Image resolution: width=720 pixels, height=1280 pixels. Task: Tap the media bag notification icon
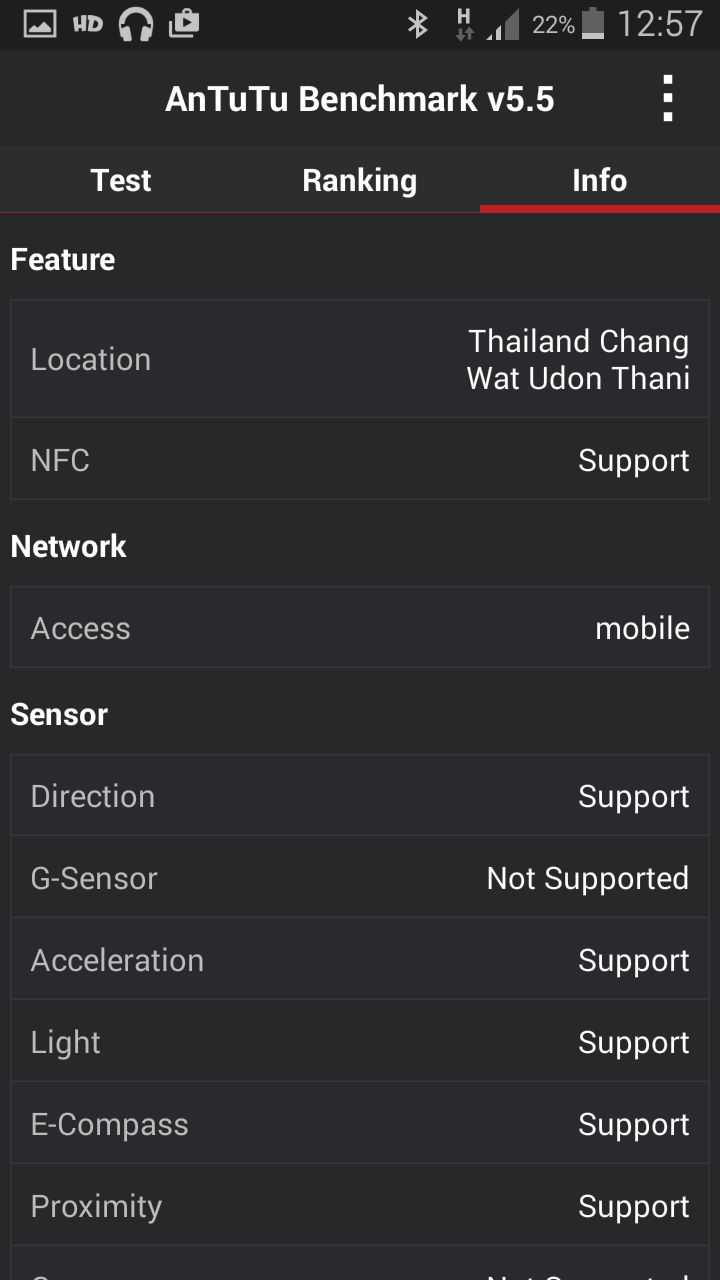[x=184, y=24]
